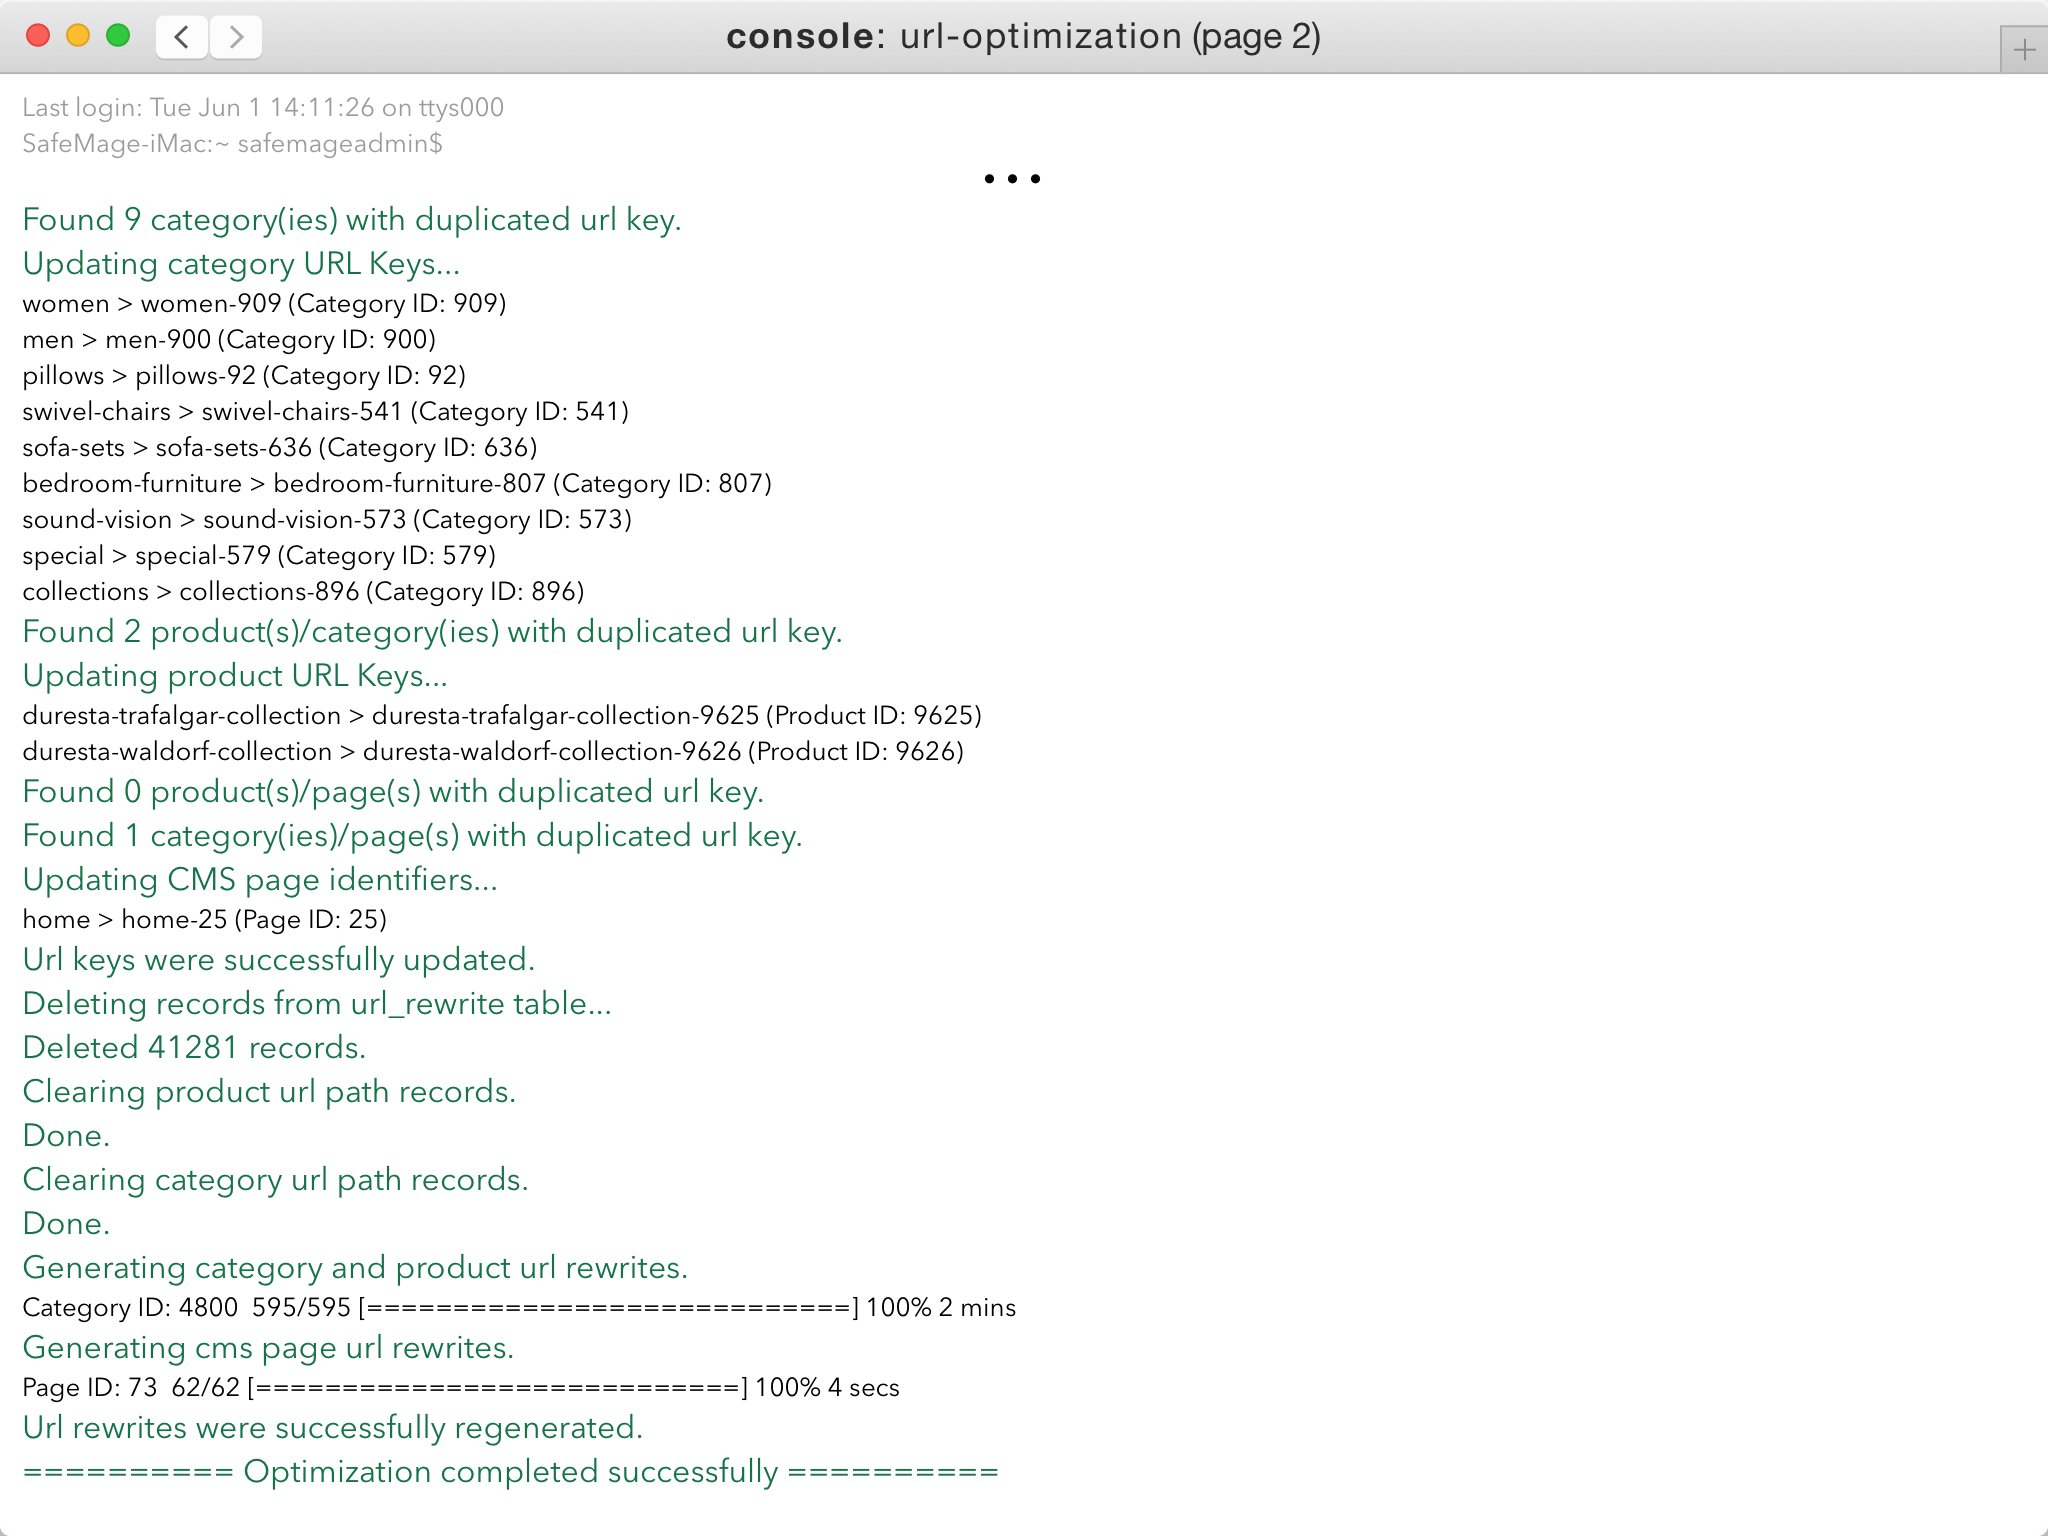
Task: Click the window title 'console: url-optimization'
Action: pyautogui.click(x=1023, y=37)
